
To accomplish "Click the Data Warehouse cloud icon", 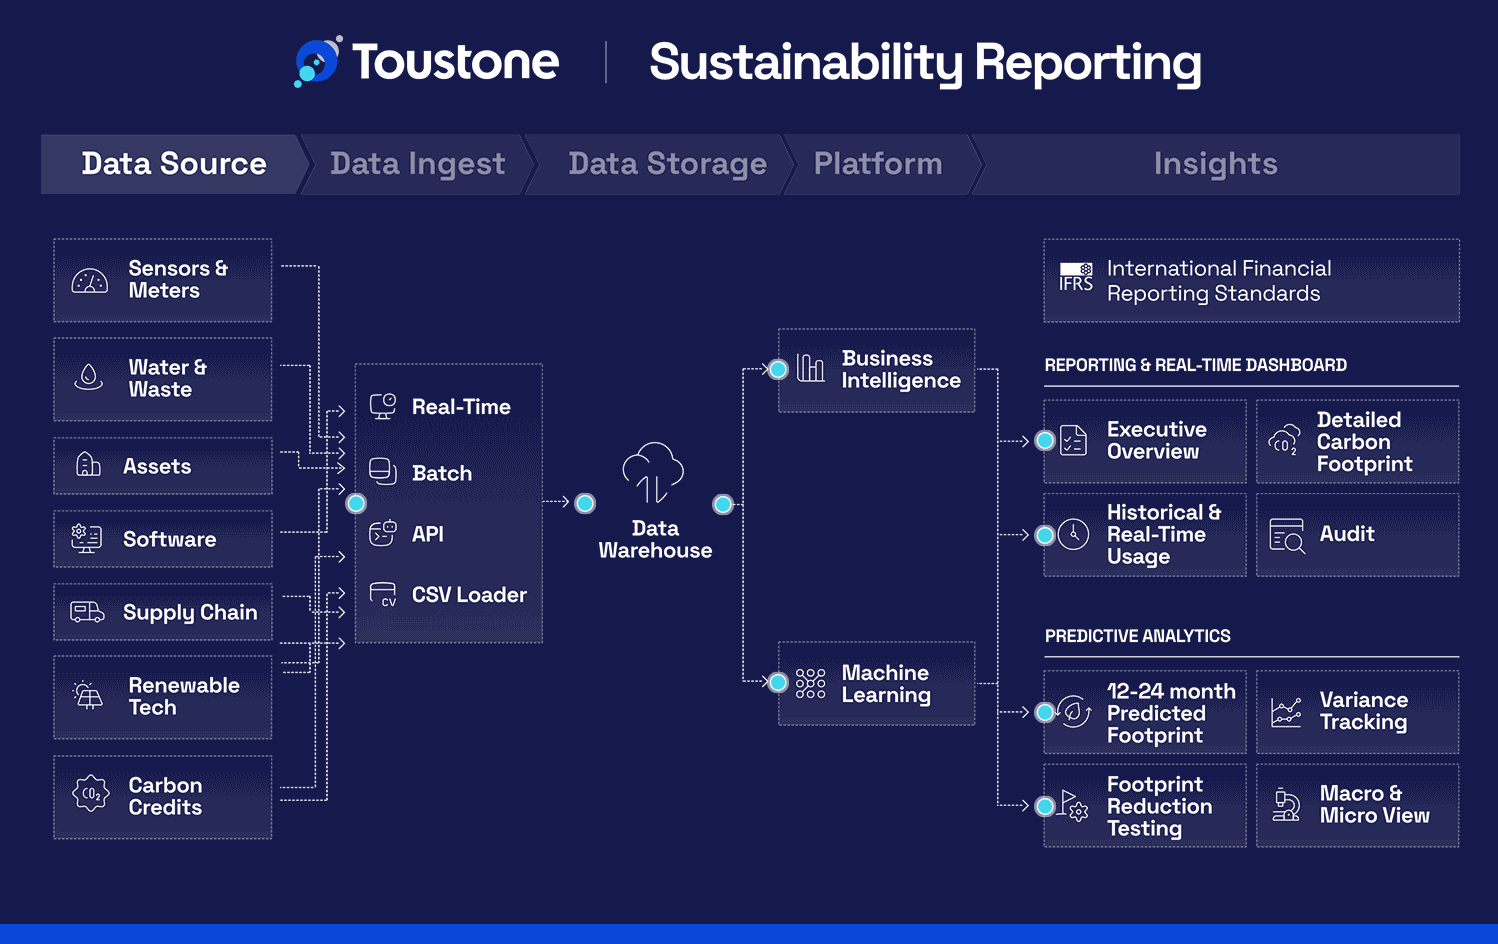I will 653,474.
